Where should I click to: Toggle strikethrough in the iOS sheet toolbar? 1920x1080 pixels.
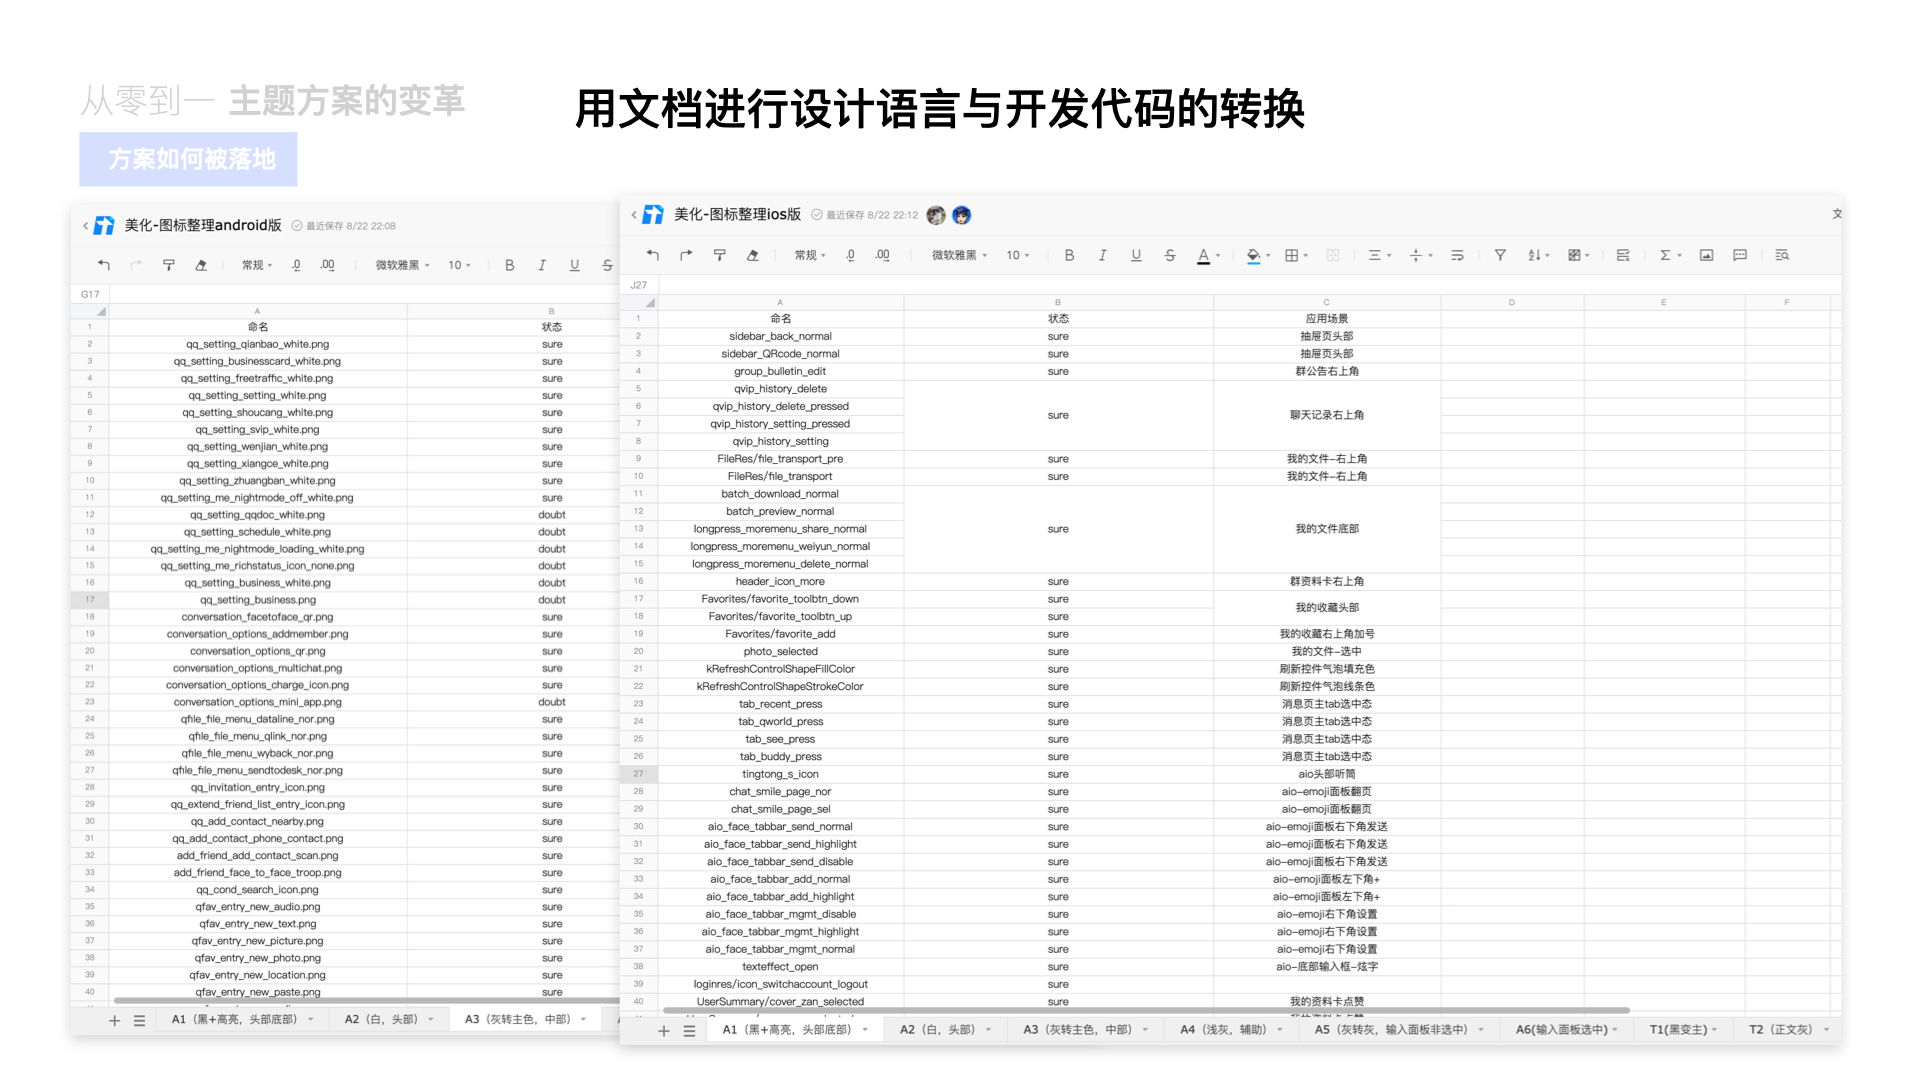pos(1170,255)
